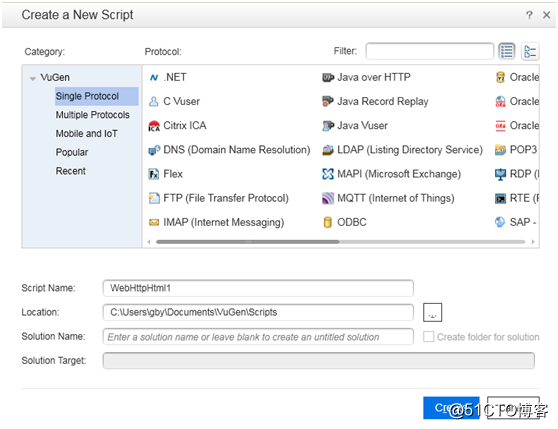Select the IMAP (Internet Messaging) icon
The width and height of the screenshot is (558, 429).
(x=154, y=223)
